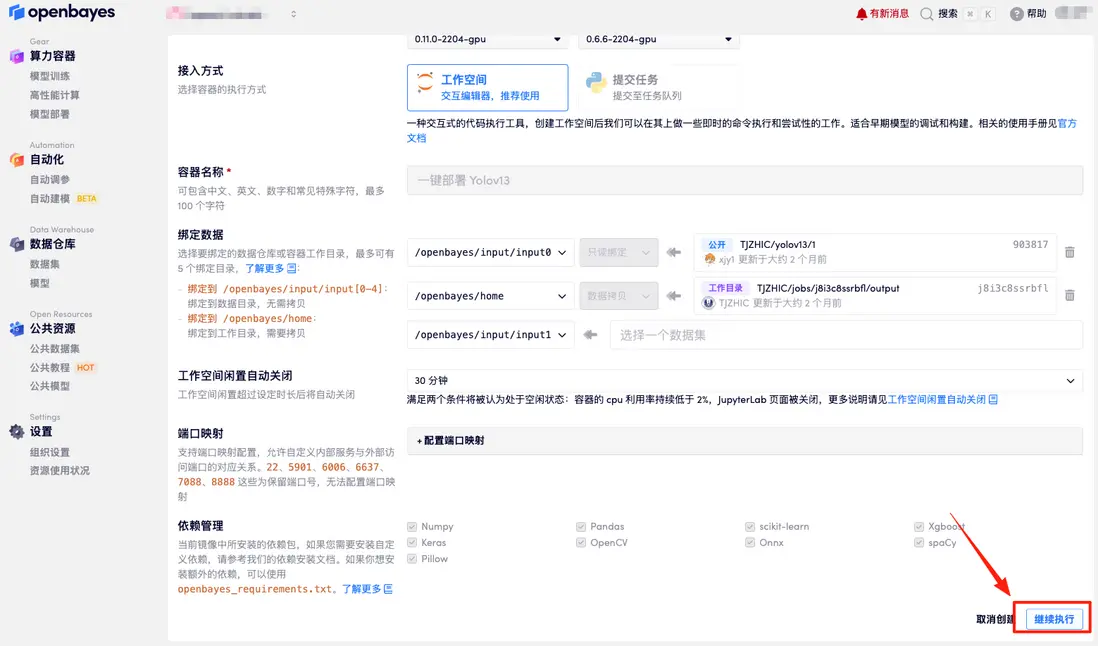Toggle the OpenCV dependency checkbox
Viewport: 1098px width, 646px height.
point(580,542)
